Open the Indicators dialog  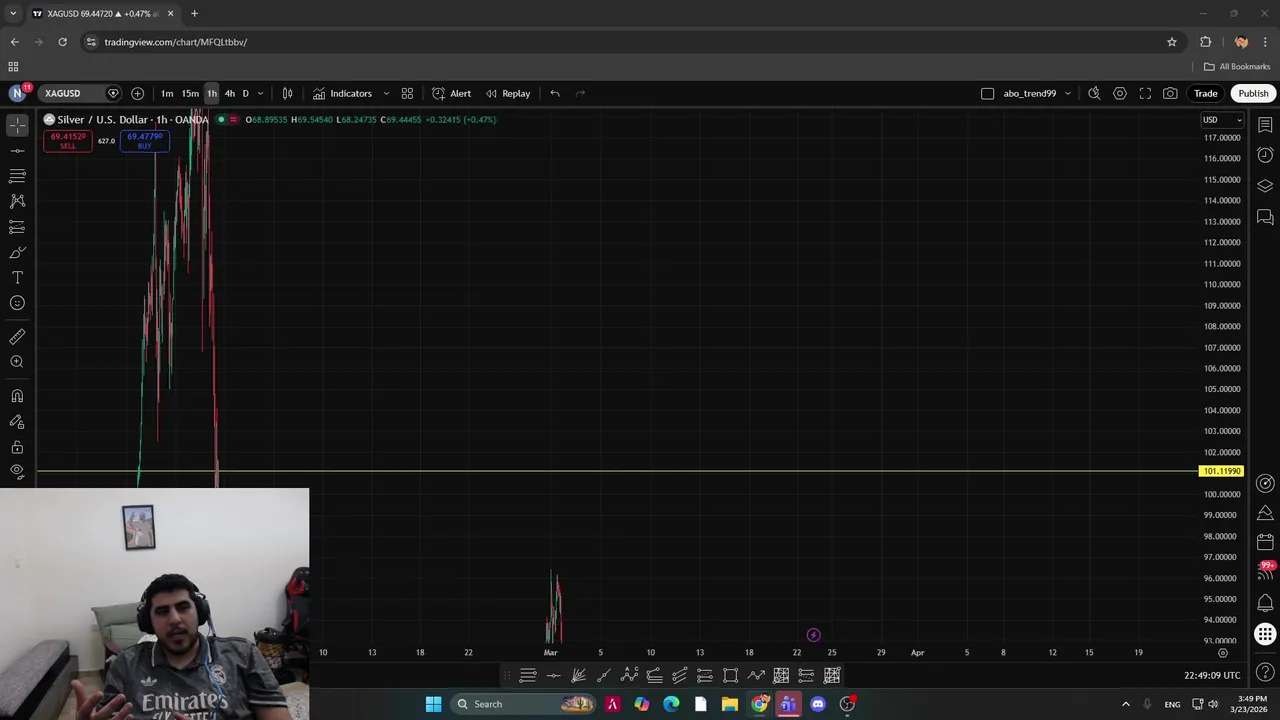342,93
